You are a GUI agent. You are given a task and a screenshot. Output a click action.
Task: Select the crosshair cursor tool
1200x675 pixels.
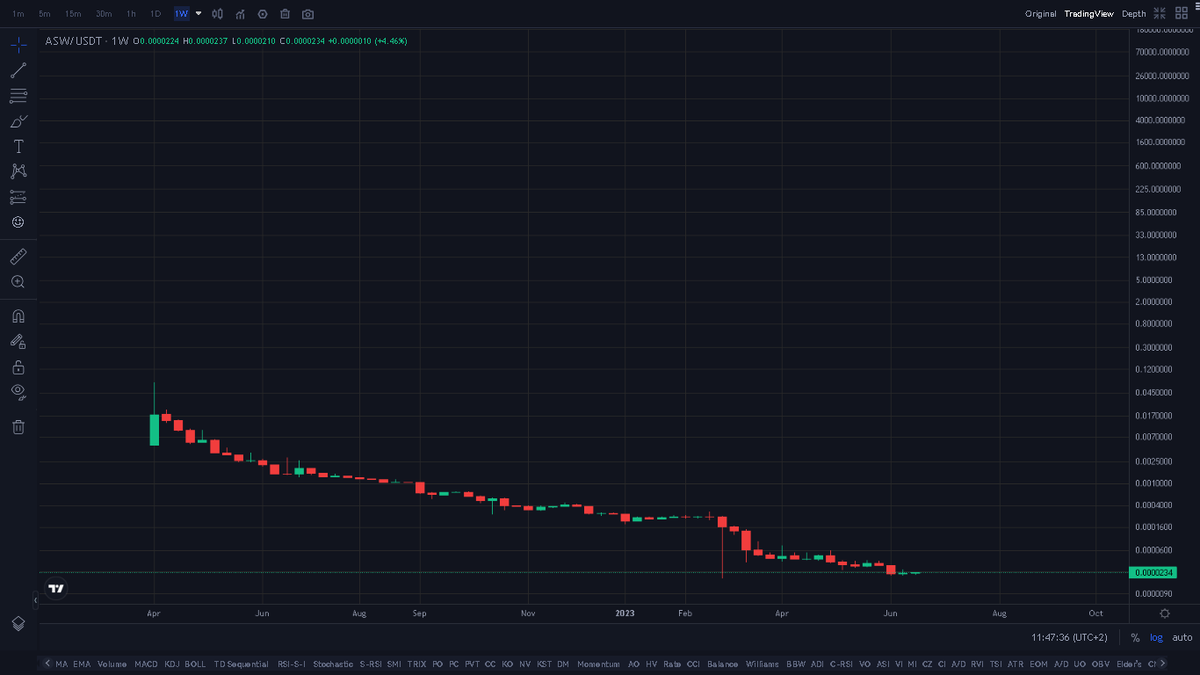click(18, 45)
